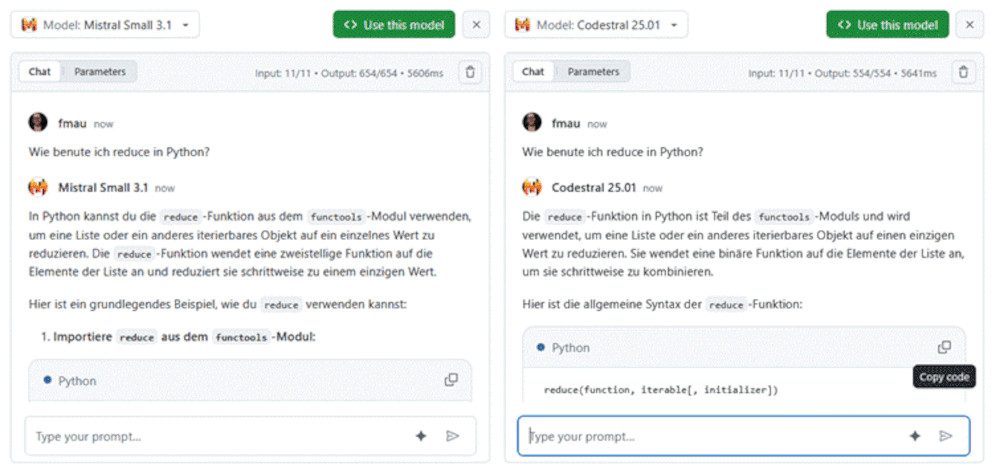Send the prompt to Mistral Small 3.1
This screenshot has width=1000, height=474.
[453, 436]
